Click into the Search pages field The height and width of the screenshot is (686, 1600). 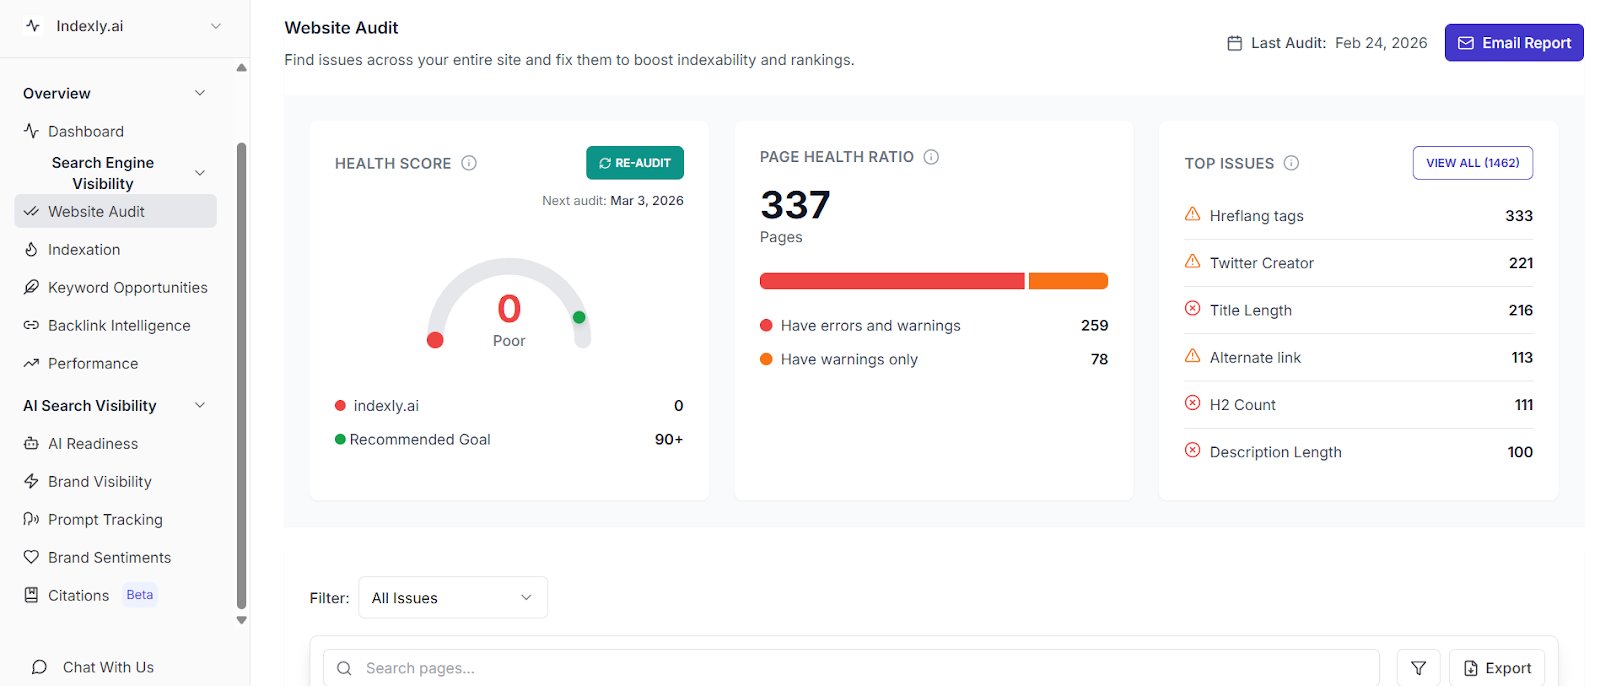[860, 668]
